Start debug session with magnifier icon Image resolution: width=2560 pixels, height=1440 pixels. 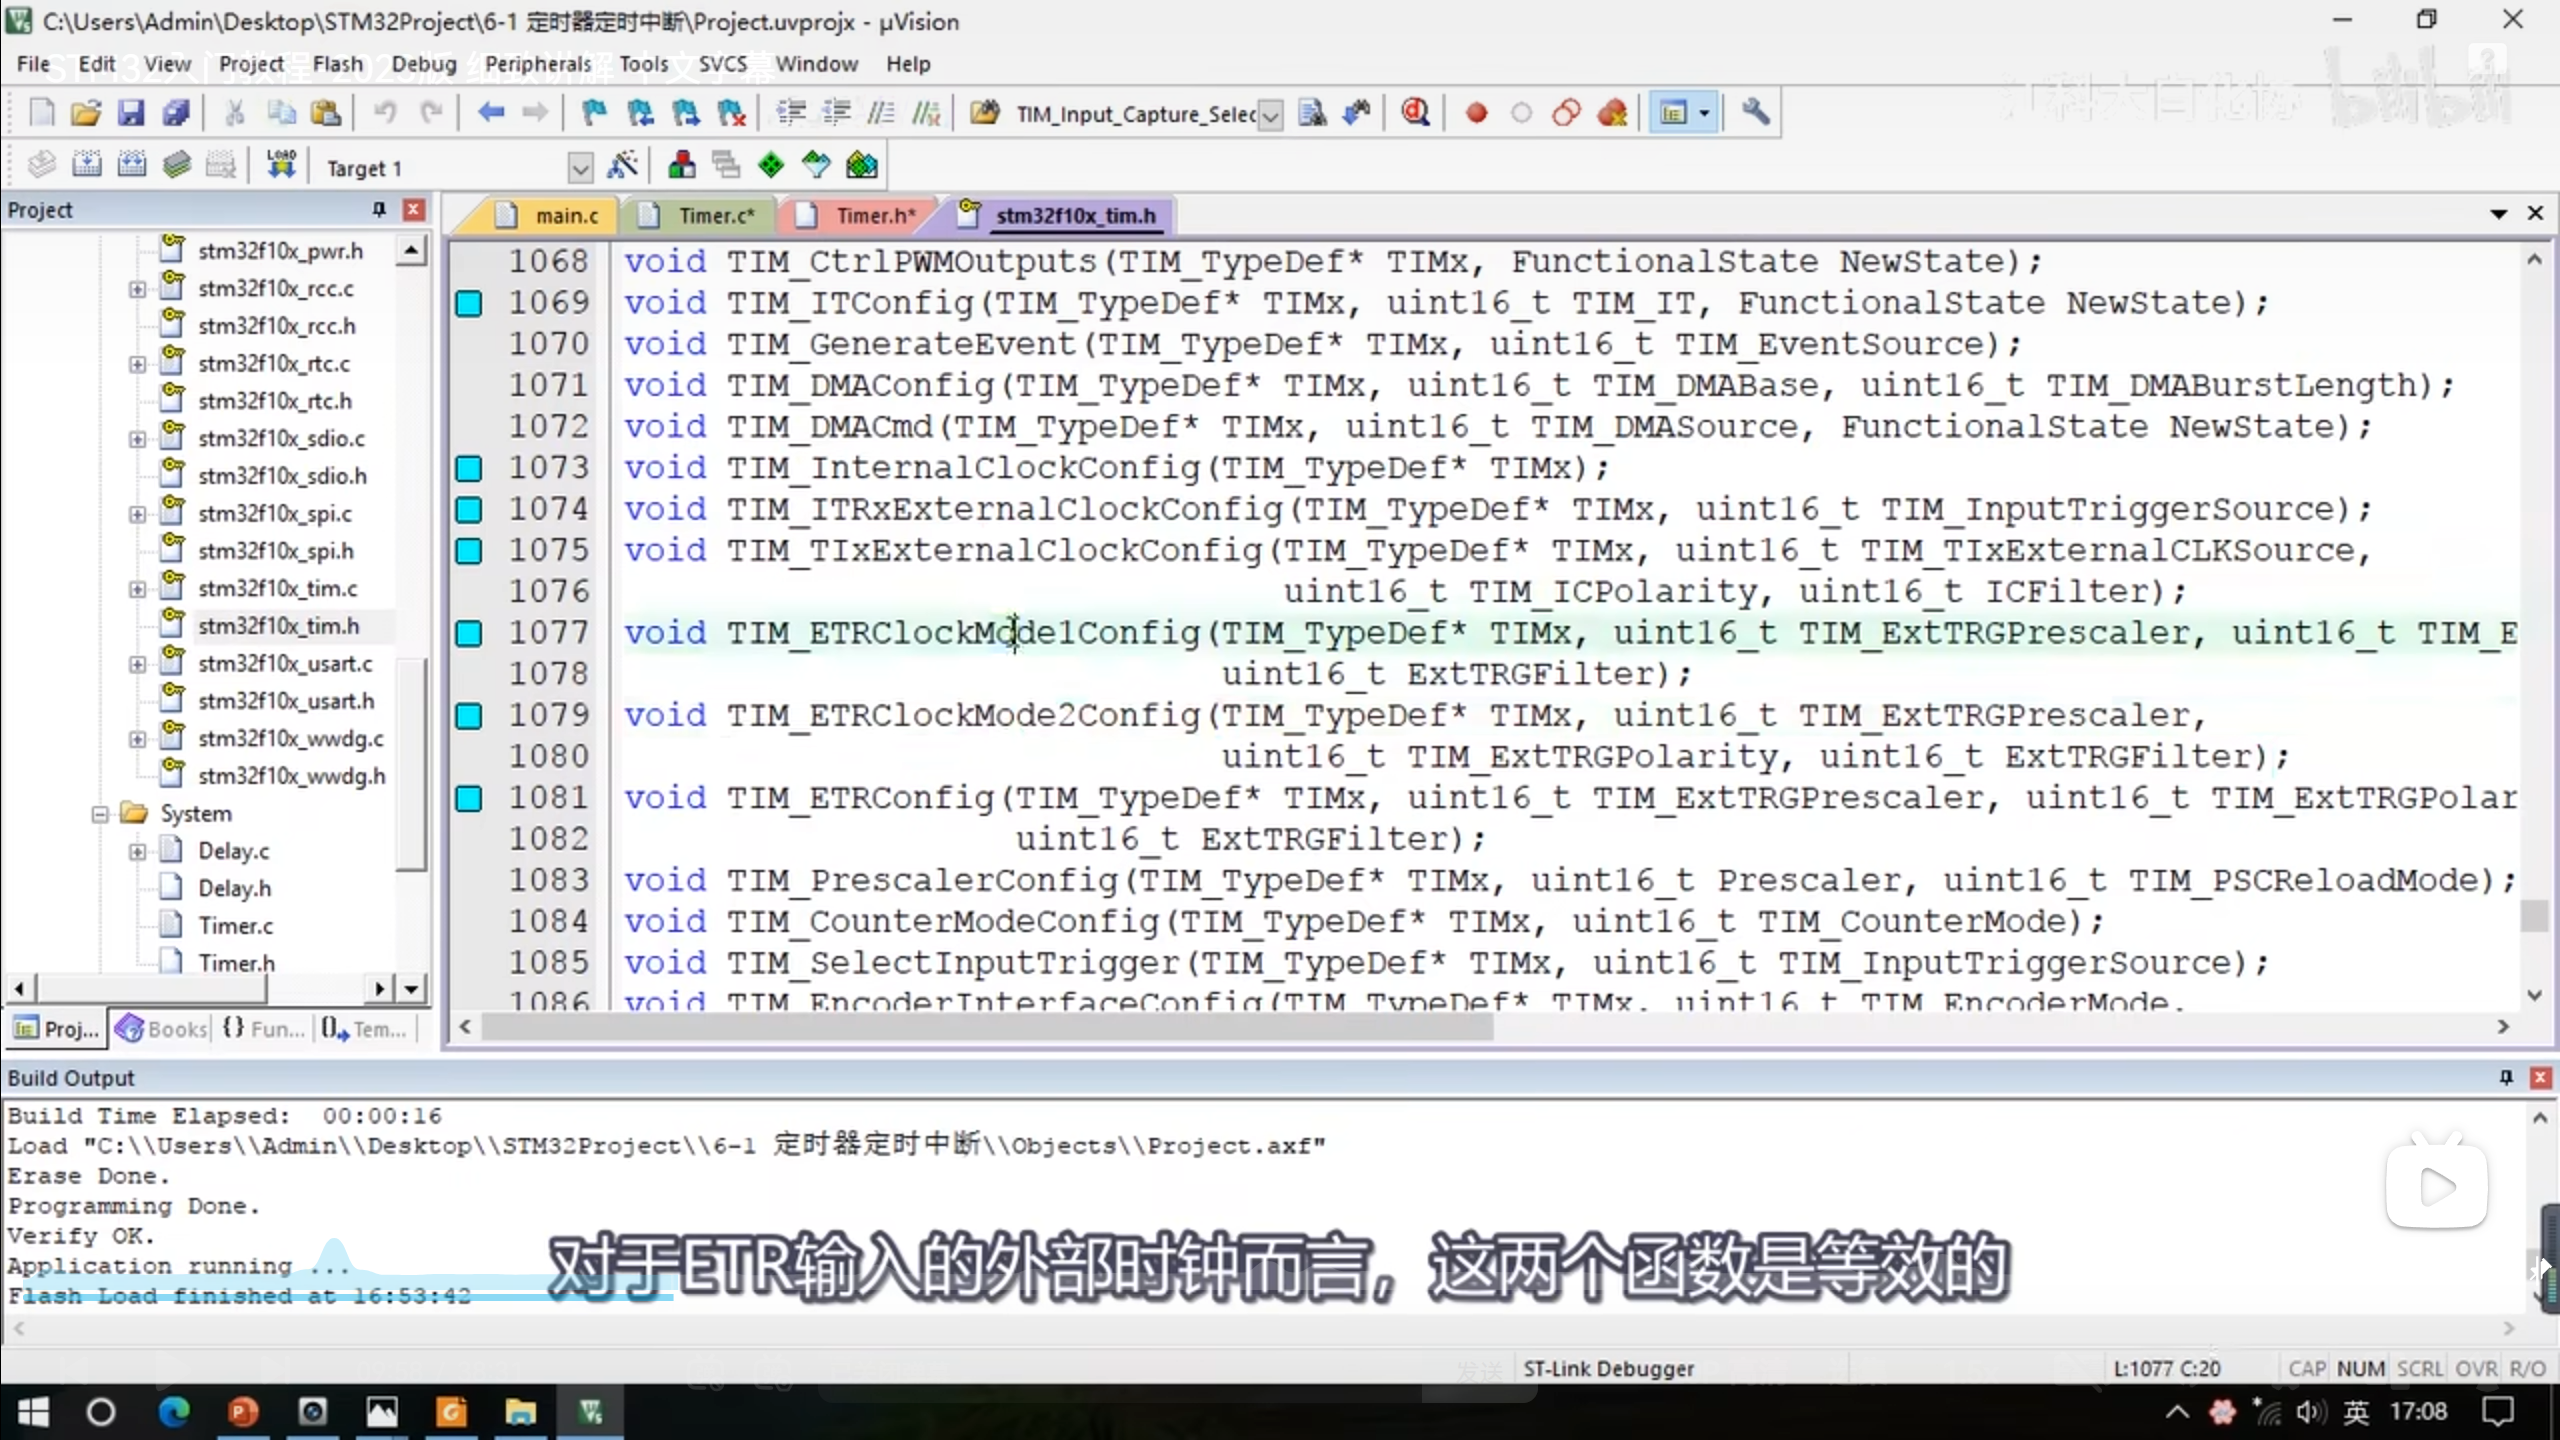[x=1414, y=113]
